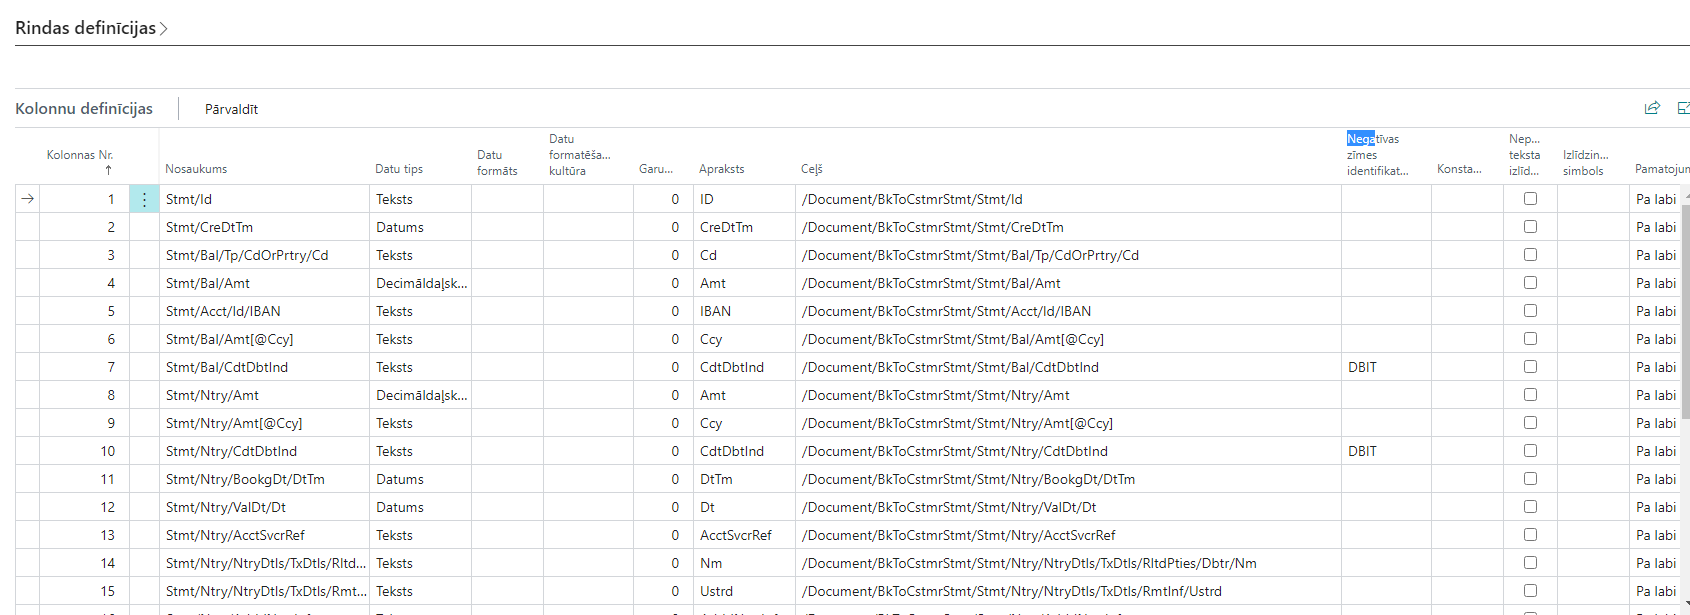Click the share icon in Kolonnu definīcijas toolbar
The width and height of the screenshot is (1690, 615).
coord(1652,108)
